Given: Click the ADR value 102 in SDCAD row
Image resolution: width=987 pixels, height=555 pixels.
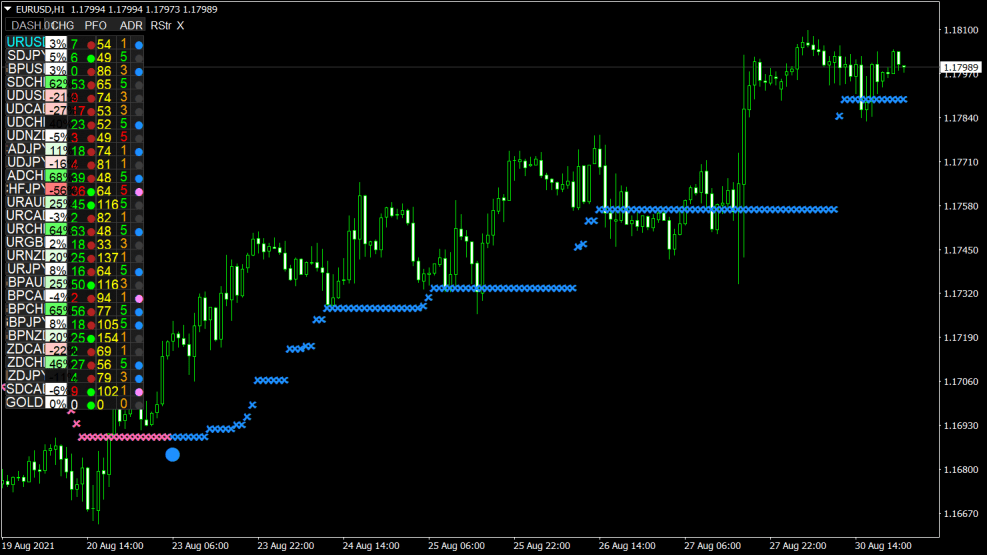Looking at the screenshot, I should (108, 391).
